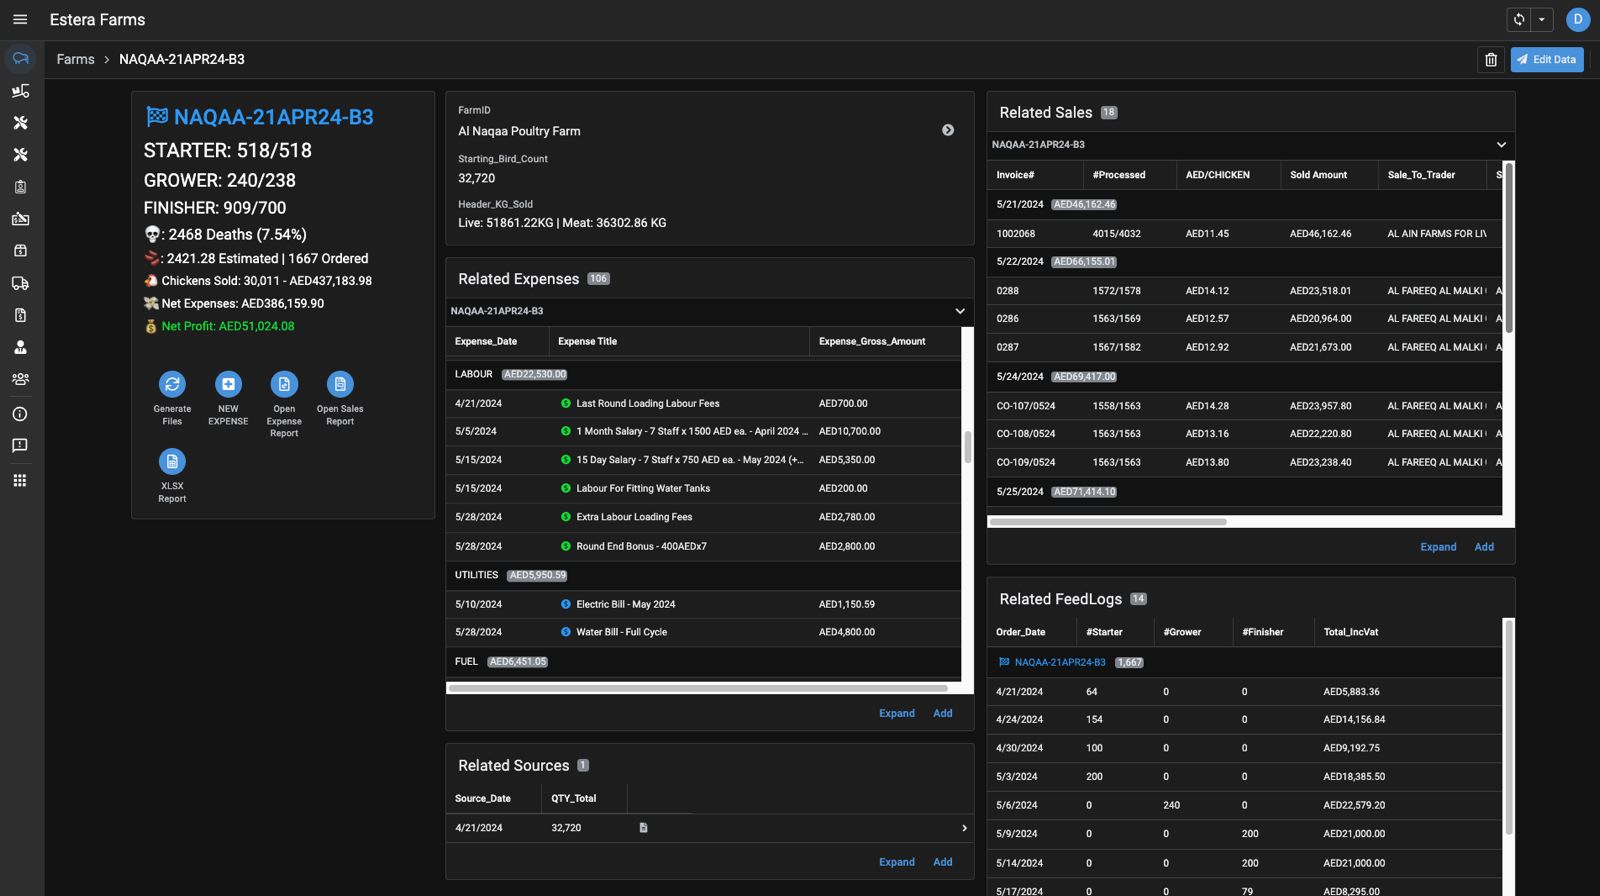Open the hamburger navigation menu
This screenshot has width=1600, height=896.
click(20, 20)
